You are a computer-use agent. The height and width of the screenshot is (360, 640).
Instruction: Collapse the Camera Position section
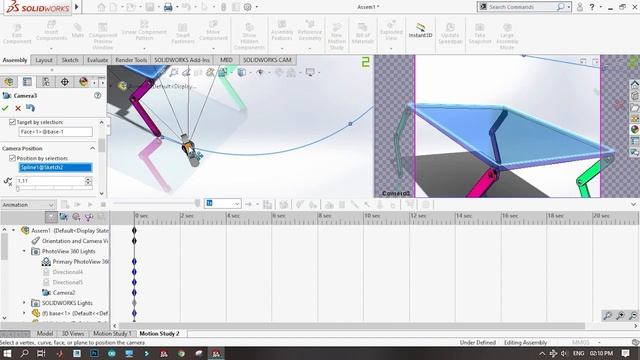tap(93, 149)
